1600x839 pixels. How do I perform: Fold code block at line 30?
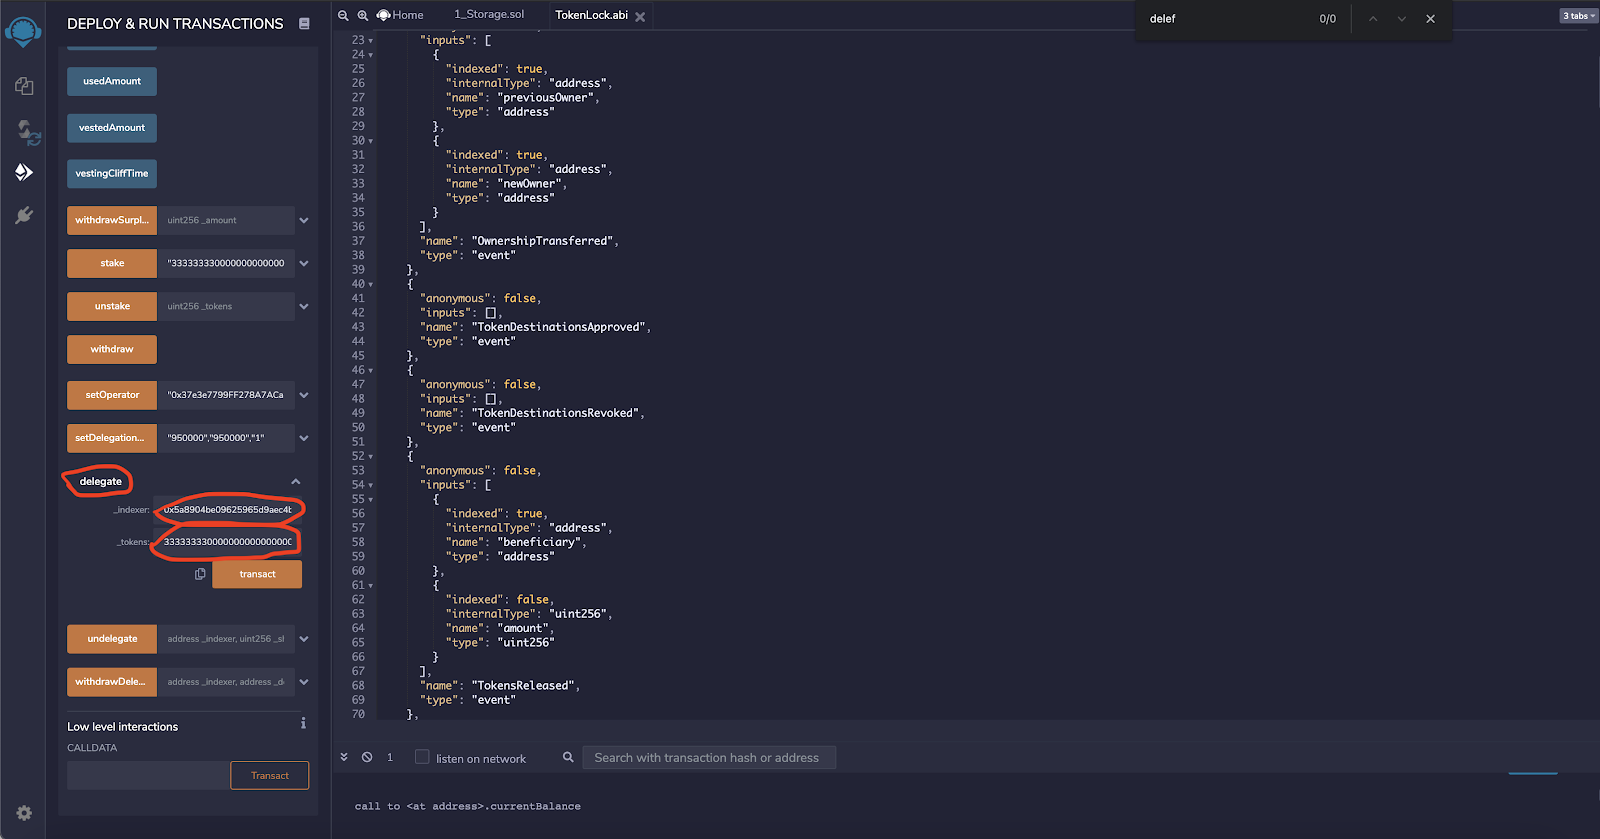371,141
